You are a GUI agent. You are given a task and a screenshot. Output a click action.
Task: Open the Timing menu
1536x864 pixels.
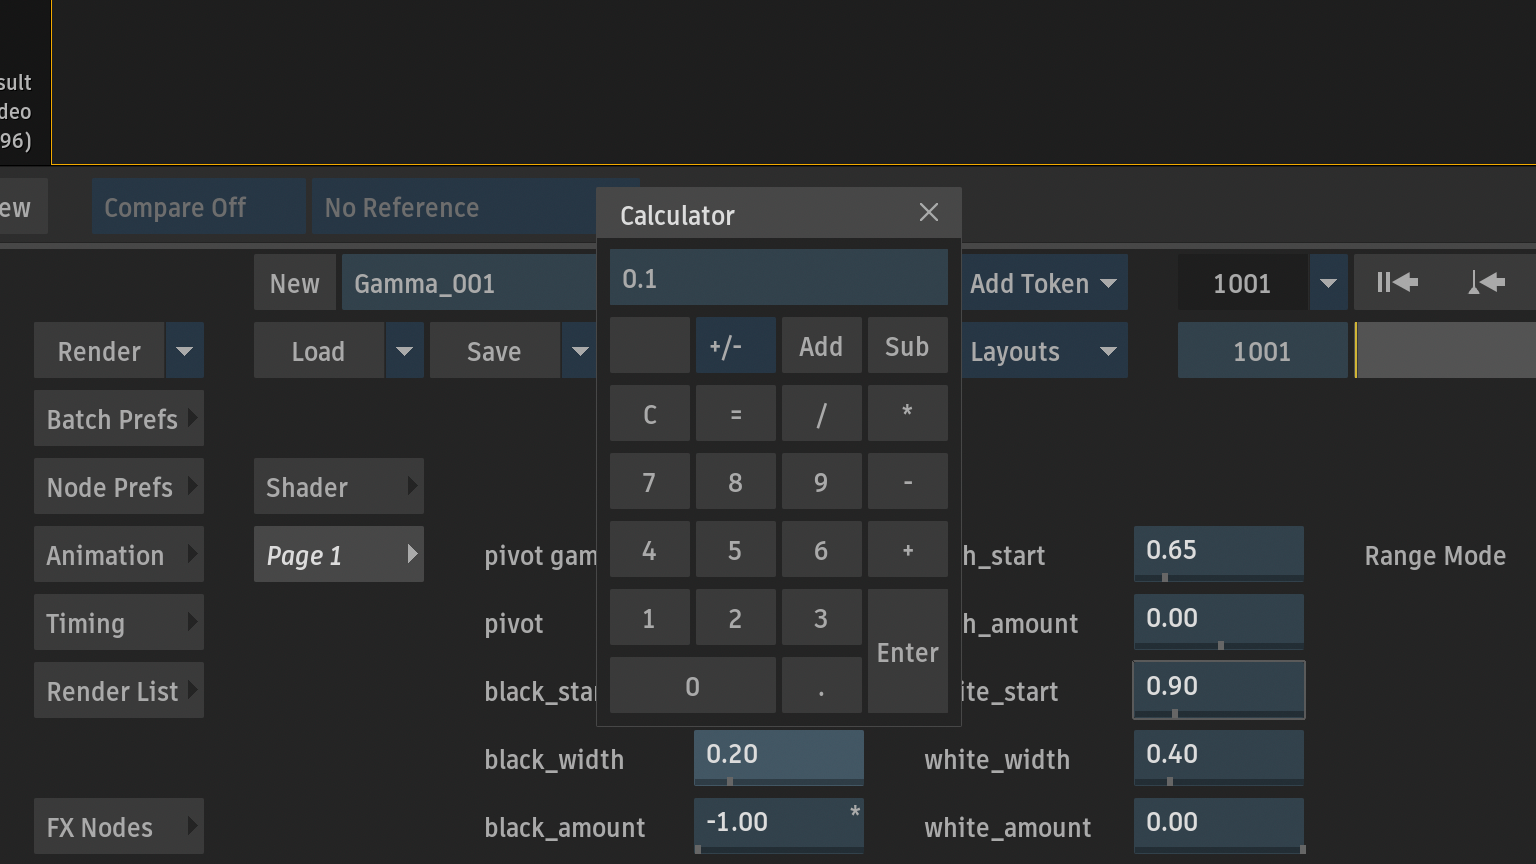pyautogui.click(x=119, y=623)
